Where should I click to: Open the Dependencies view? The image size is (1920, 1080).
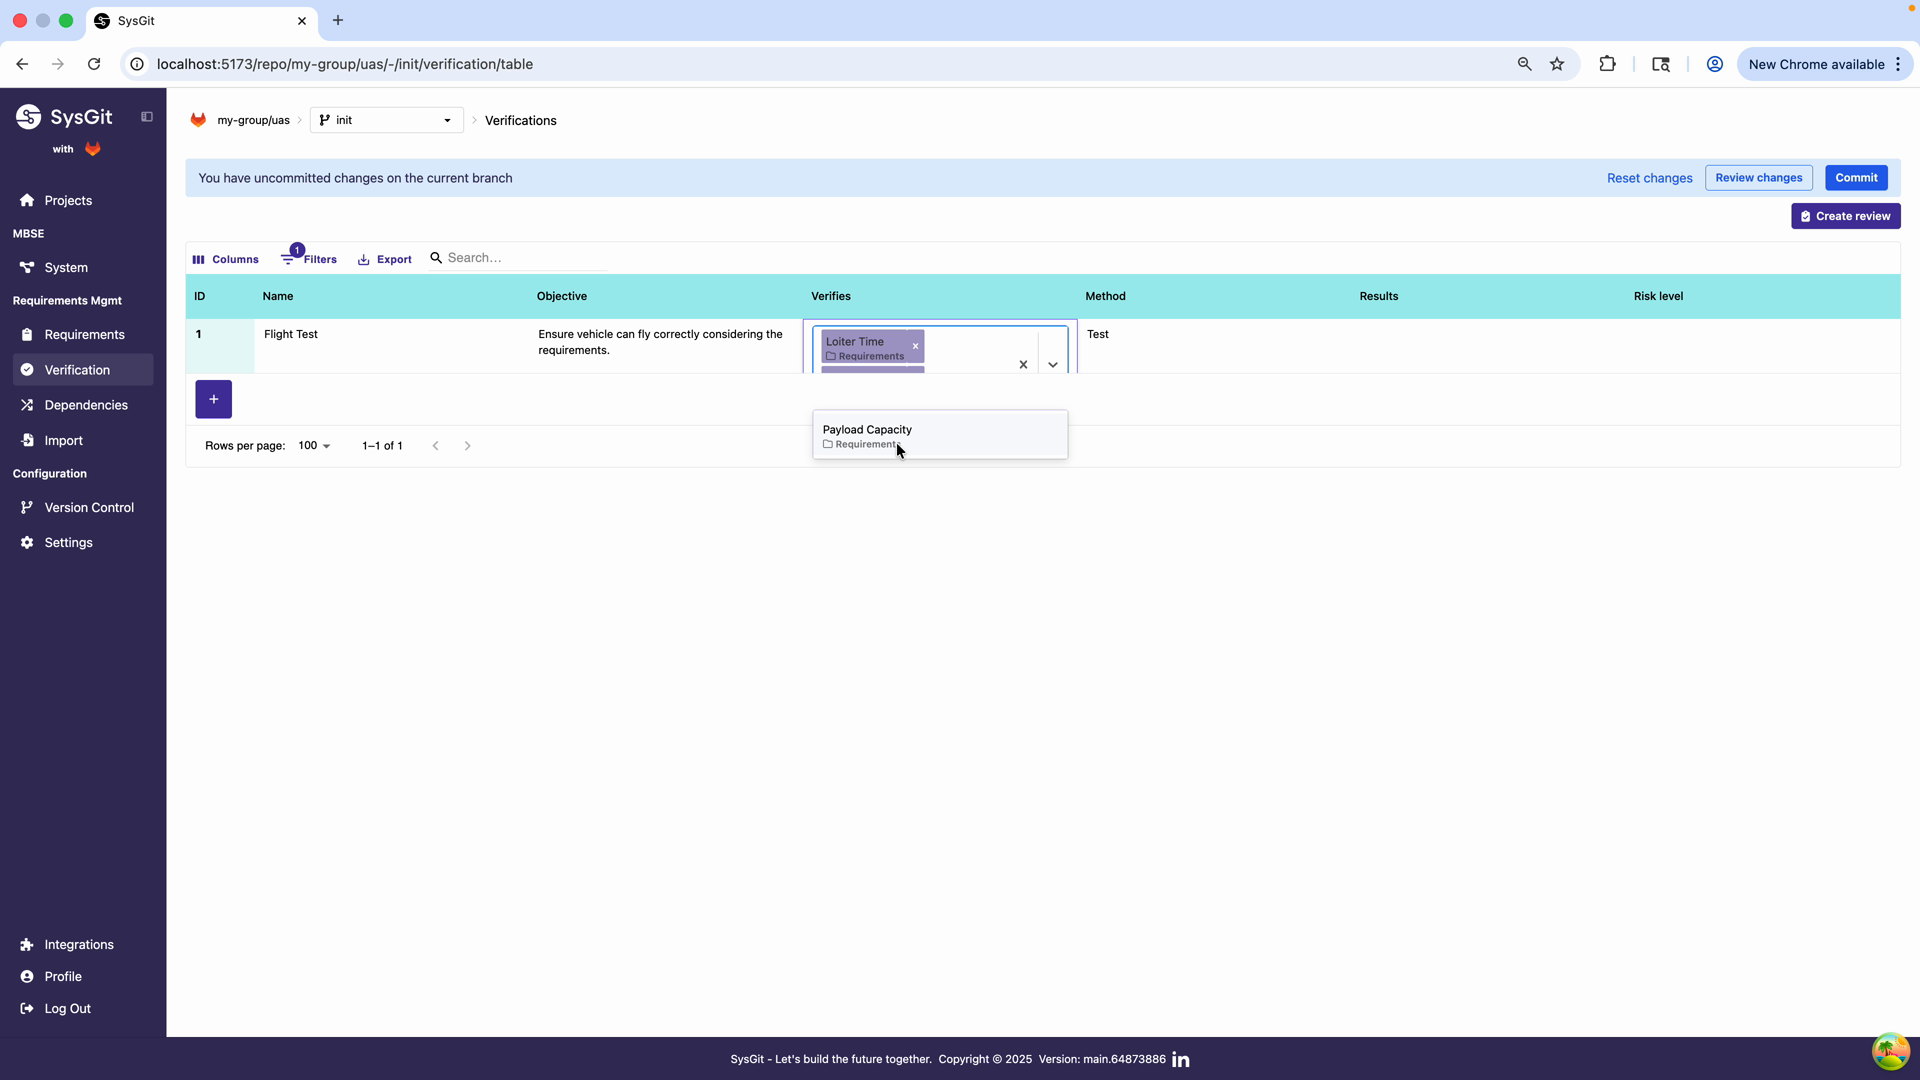[x=86, y=405]
